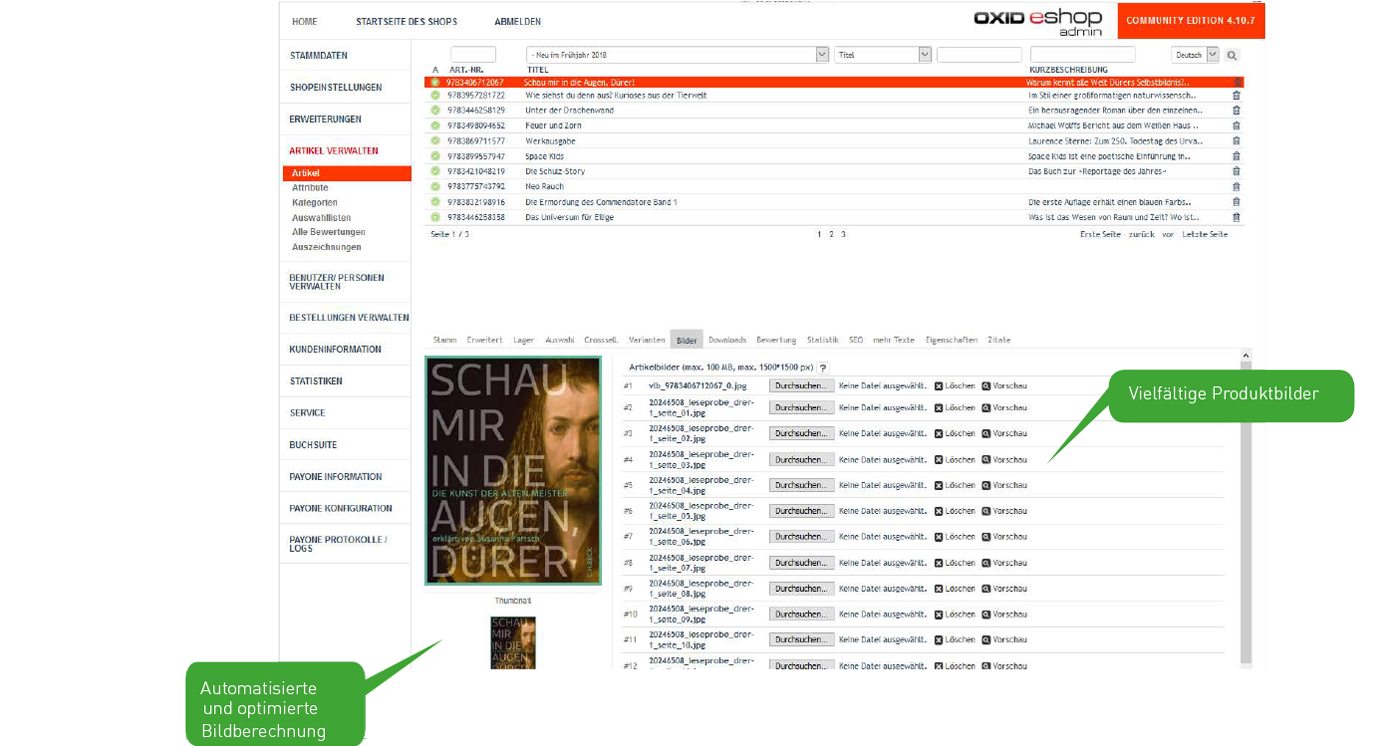Delete image #8 seite_07.jpg

coord(954,563)
